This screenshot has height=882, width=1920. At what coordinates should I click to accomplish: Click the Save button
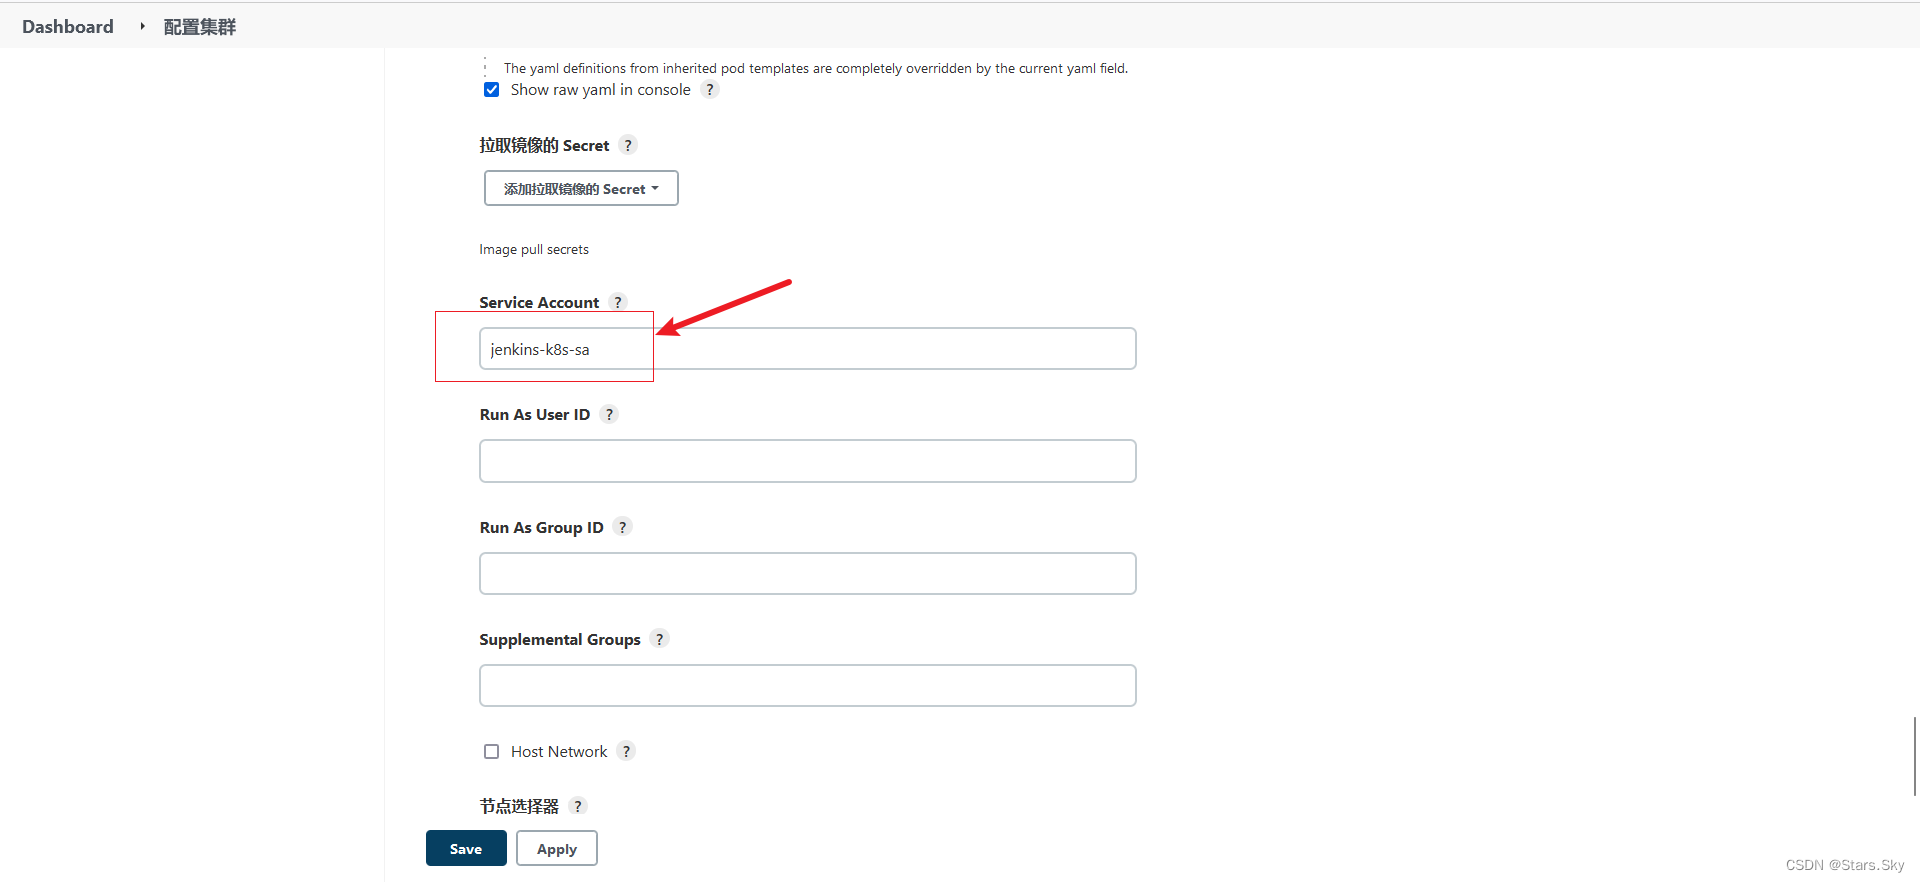click(466, 847)
